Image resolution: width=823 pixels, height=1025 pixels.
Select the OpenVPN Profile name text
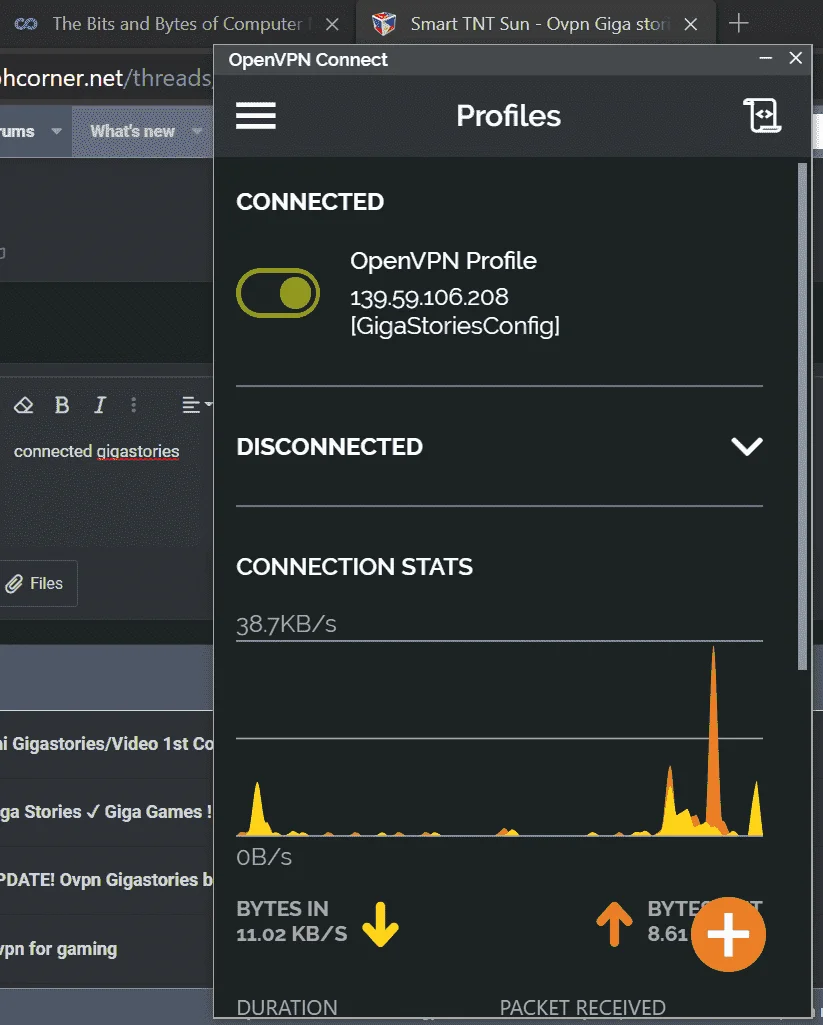click(443, 261)
